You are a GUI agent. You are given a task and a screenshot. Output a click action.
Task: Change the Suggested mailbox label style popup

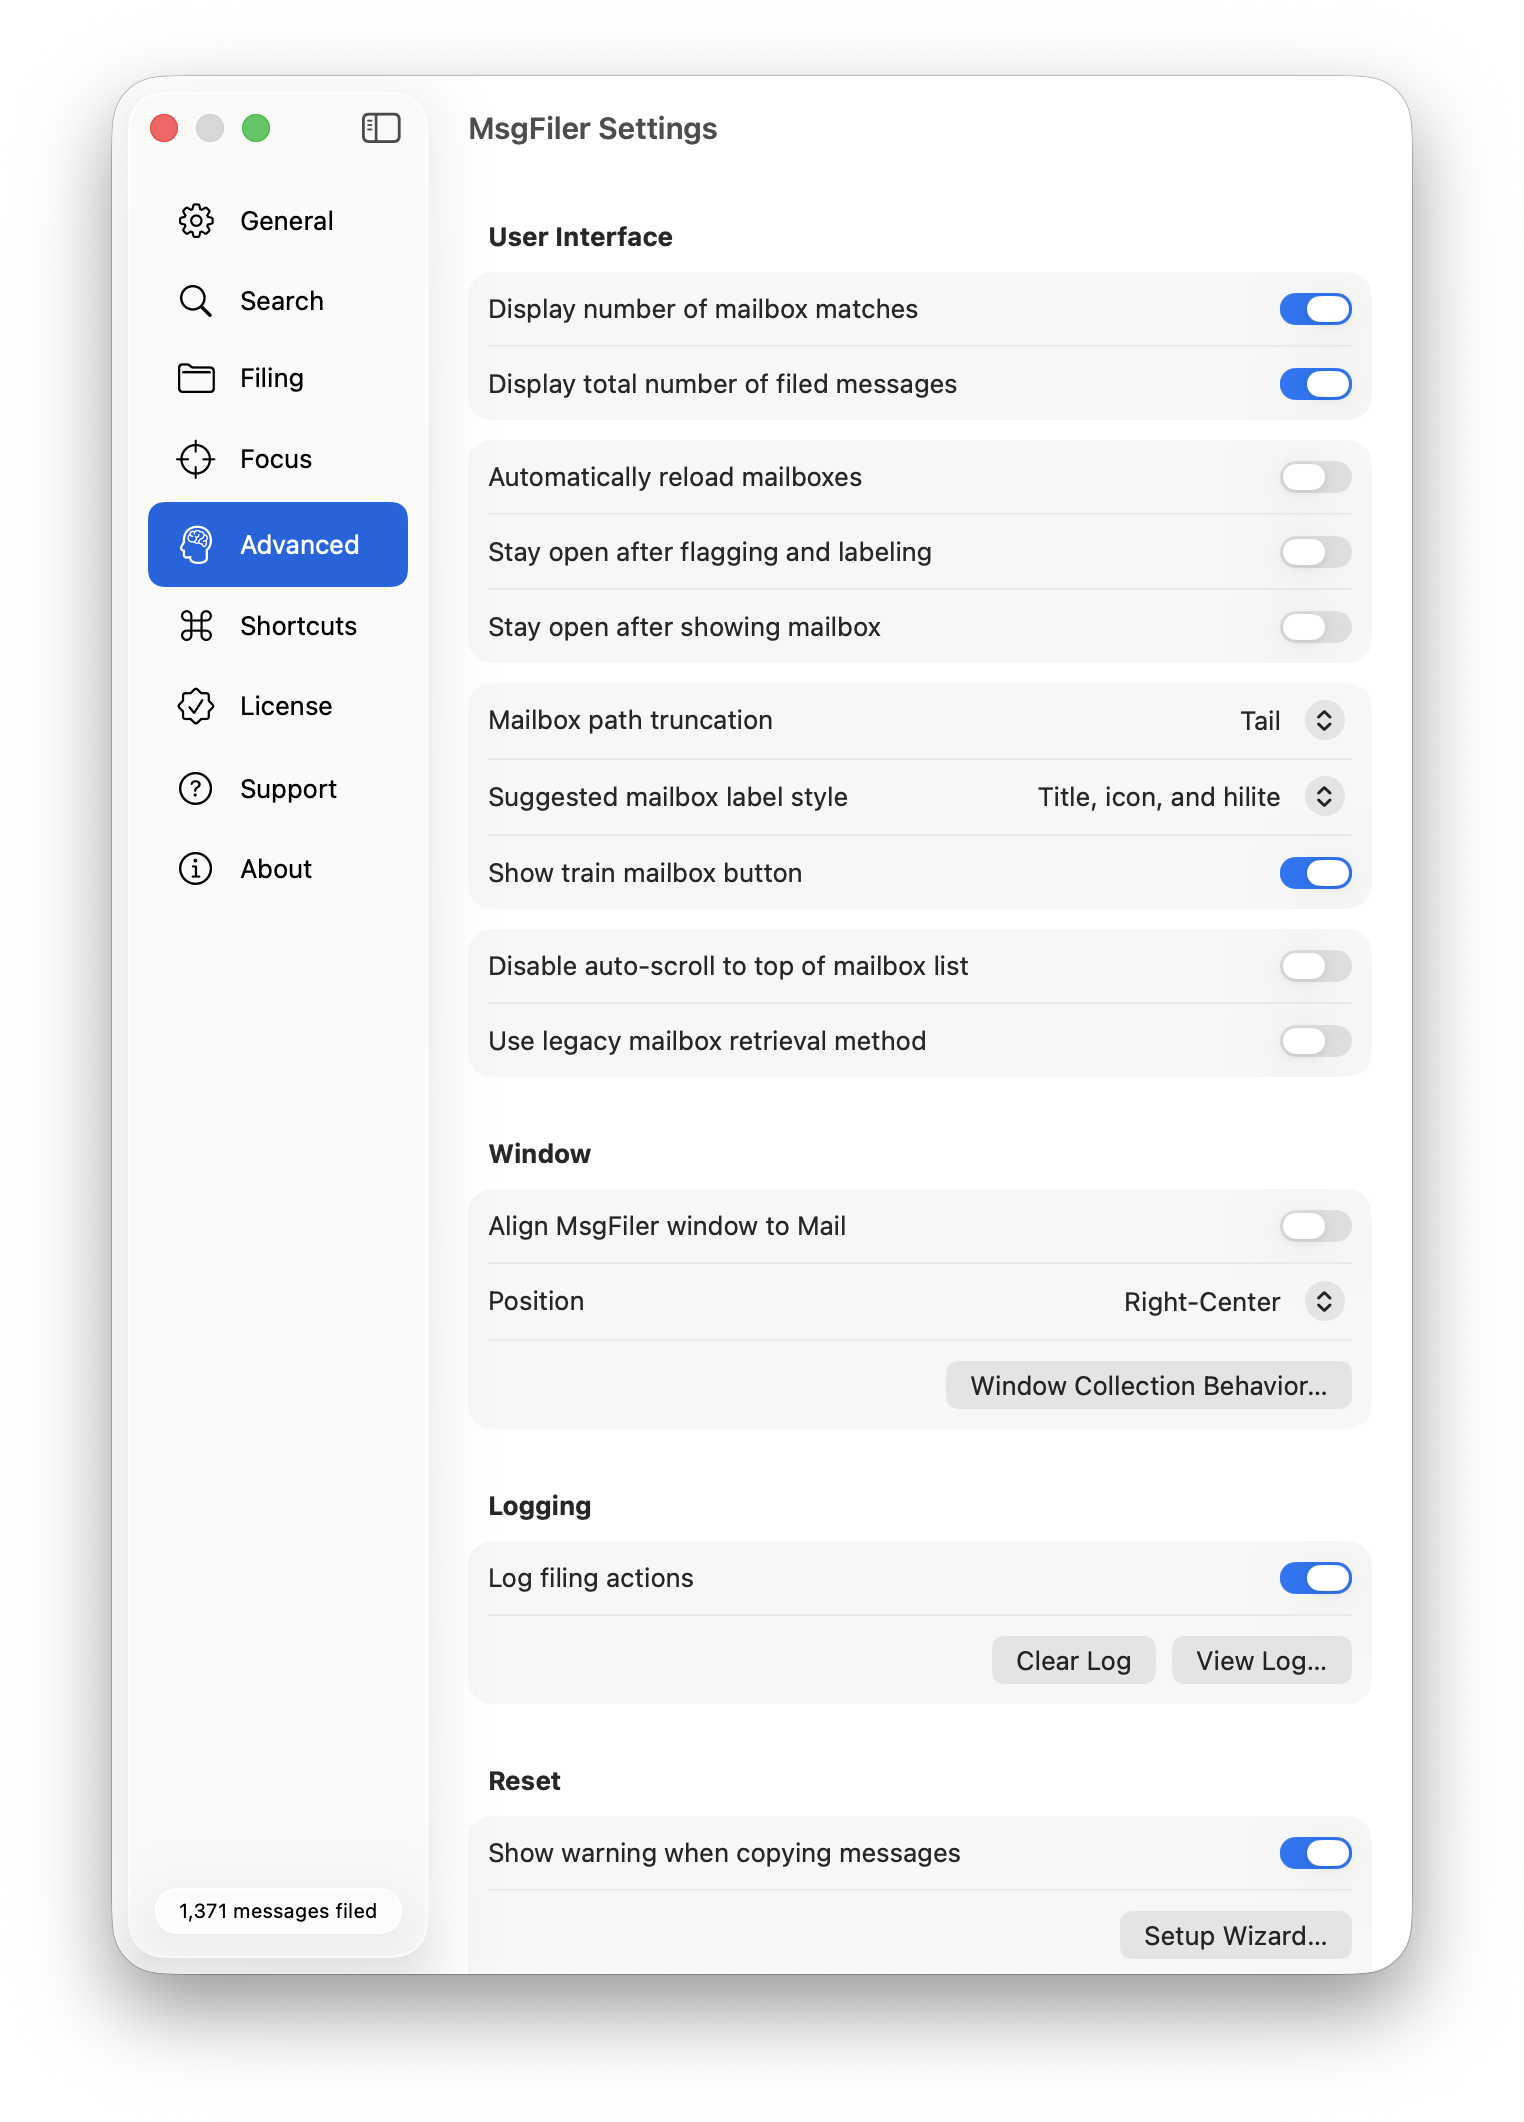tap(1323, 797)
